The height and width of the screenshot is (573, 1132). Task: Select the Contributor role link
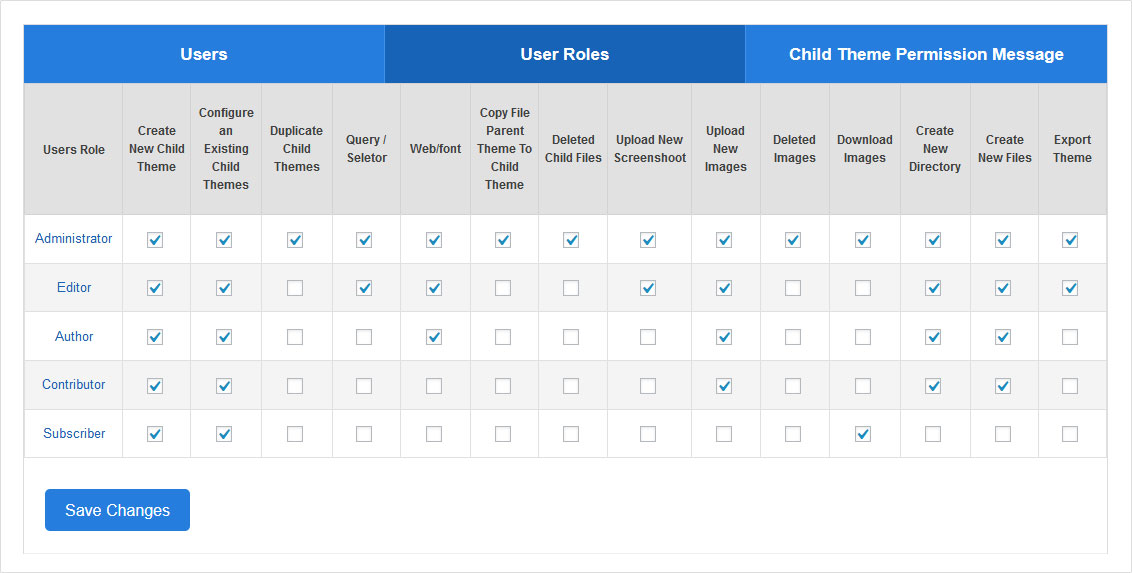click(74, 385)
